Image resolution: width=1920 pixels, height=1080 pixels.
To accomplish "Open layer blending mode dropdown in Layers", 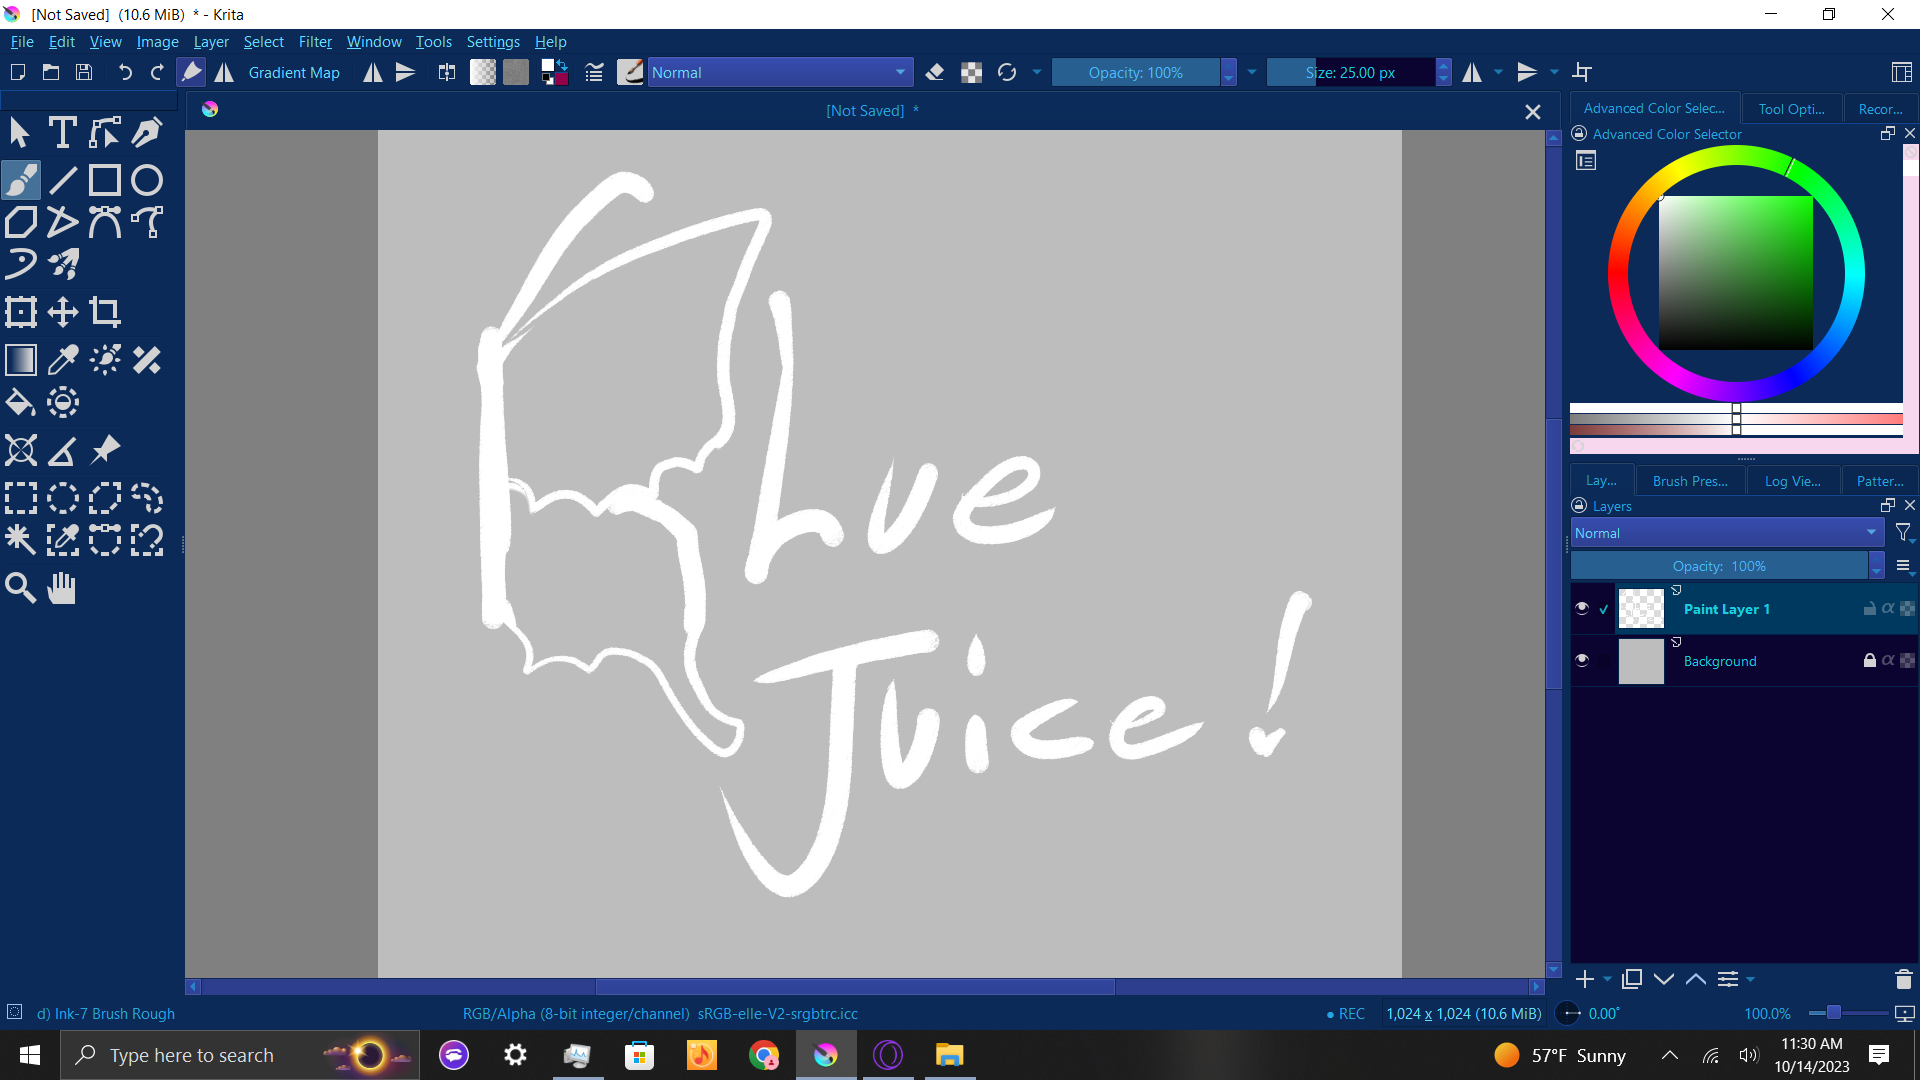I will tap(1726, 533).
